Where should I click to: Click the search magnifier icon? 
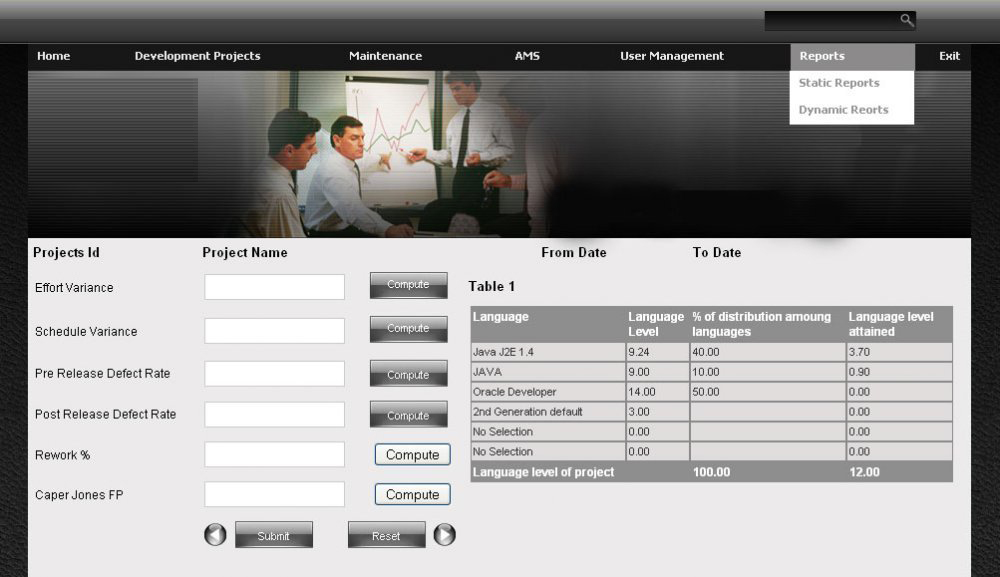pos(906,20)
